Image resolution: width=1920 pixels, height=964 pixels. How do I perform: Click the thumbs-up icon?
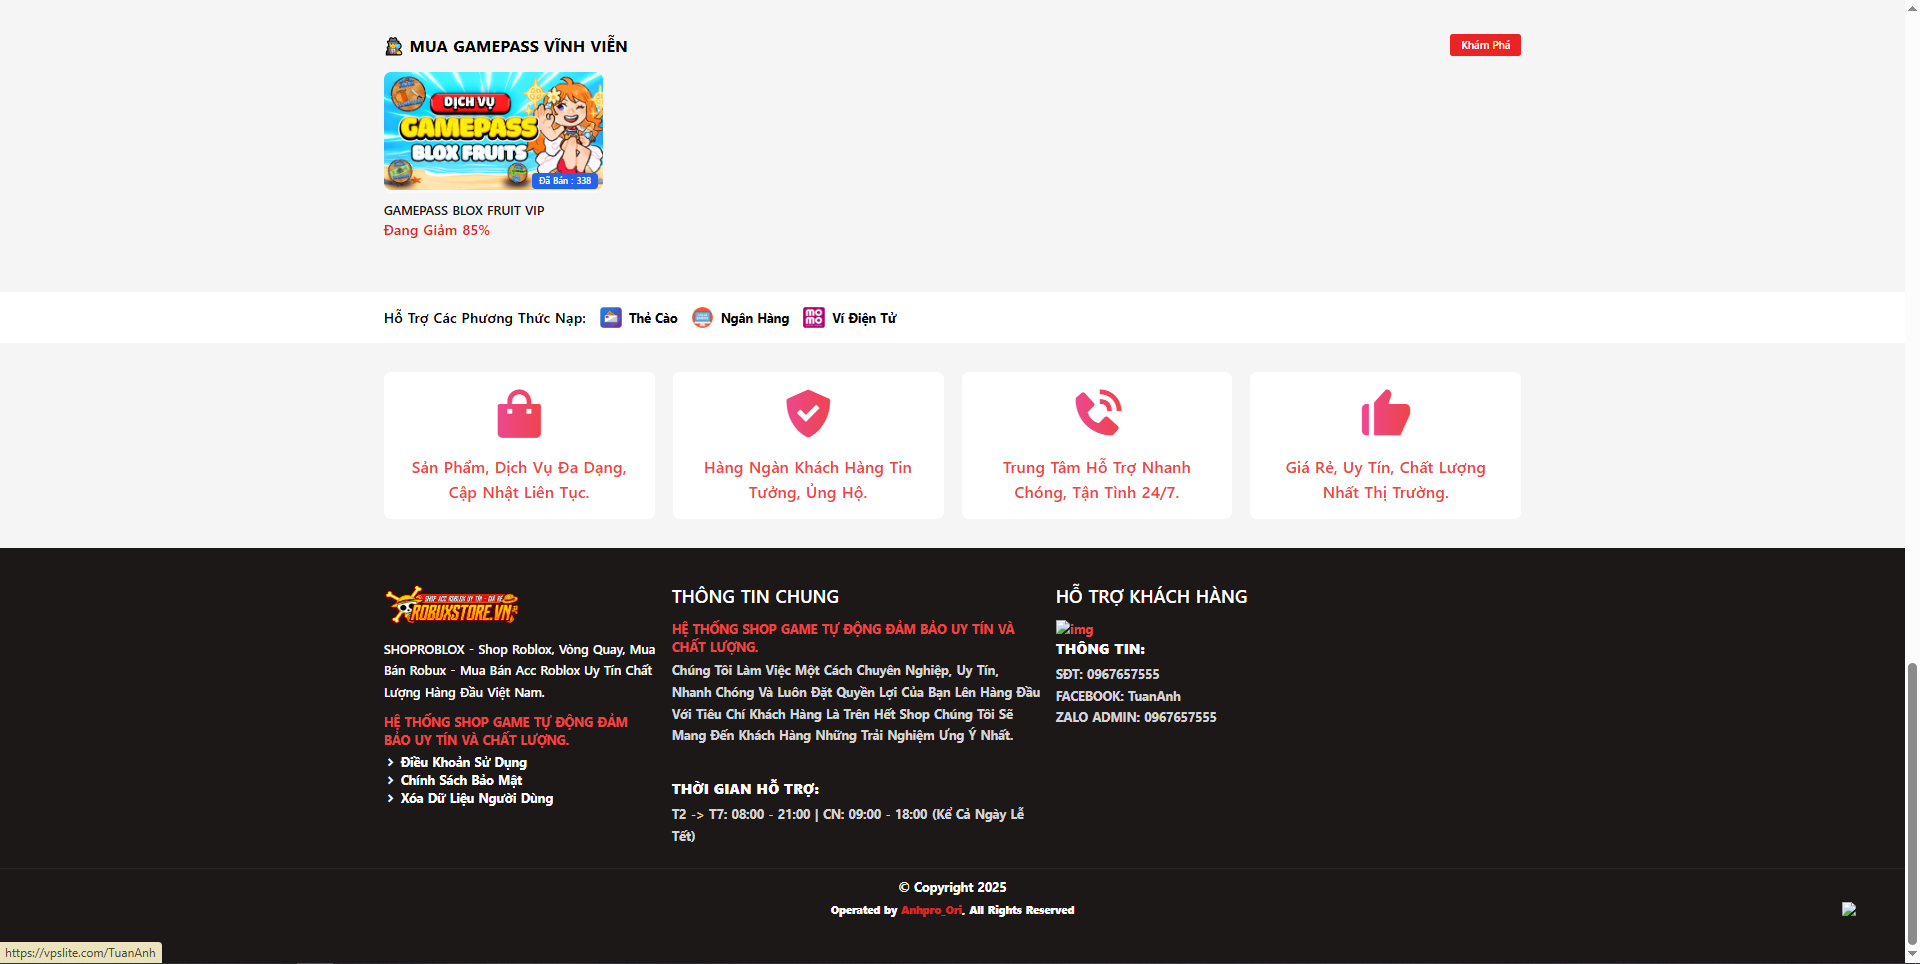pos(1385,413)
